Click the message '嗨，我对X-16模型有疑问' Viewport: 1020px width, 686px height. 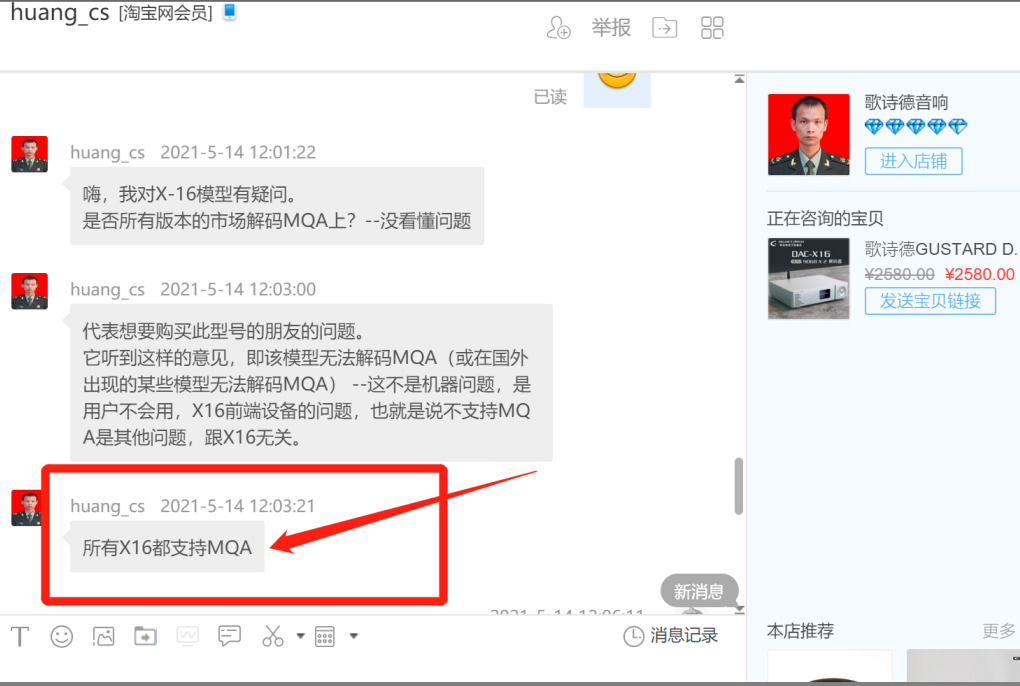tap(277, 207)
